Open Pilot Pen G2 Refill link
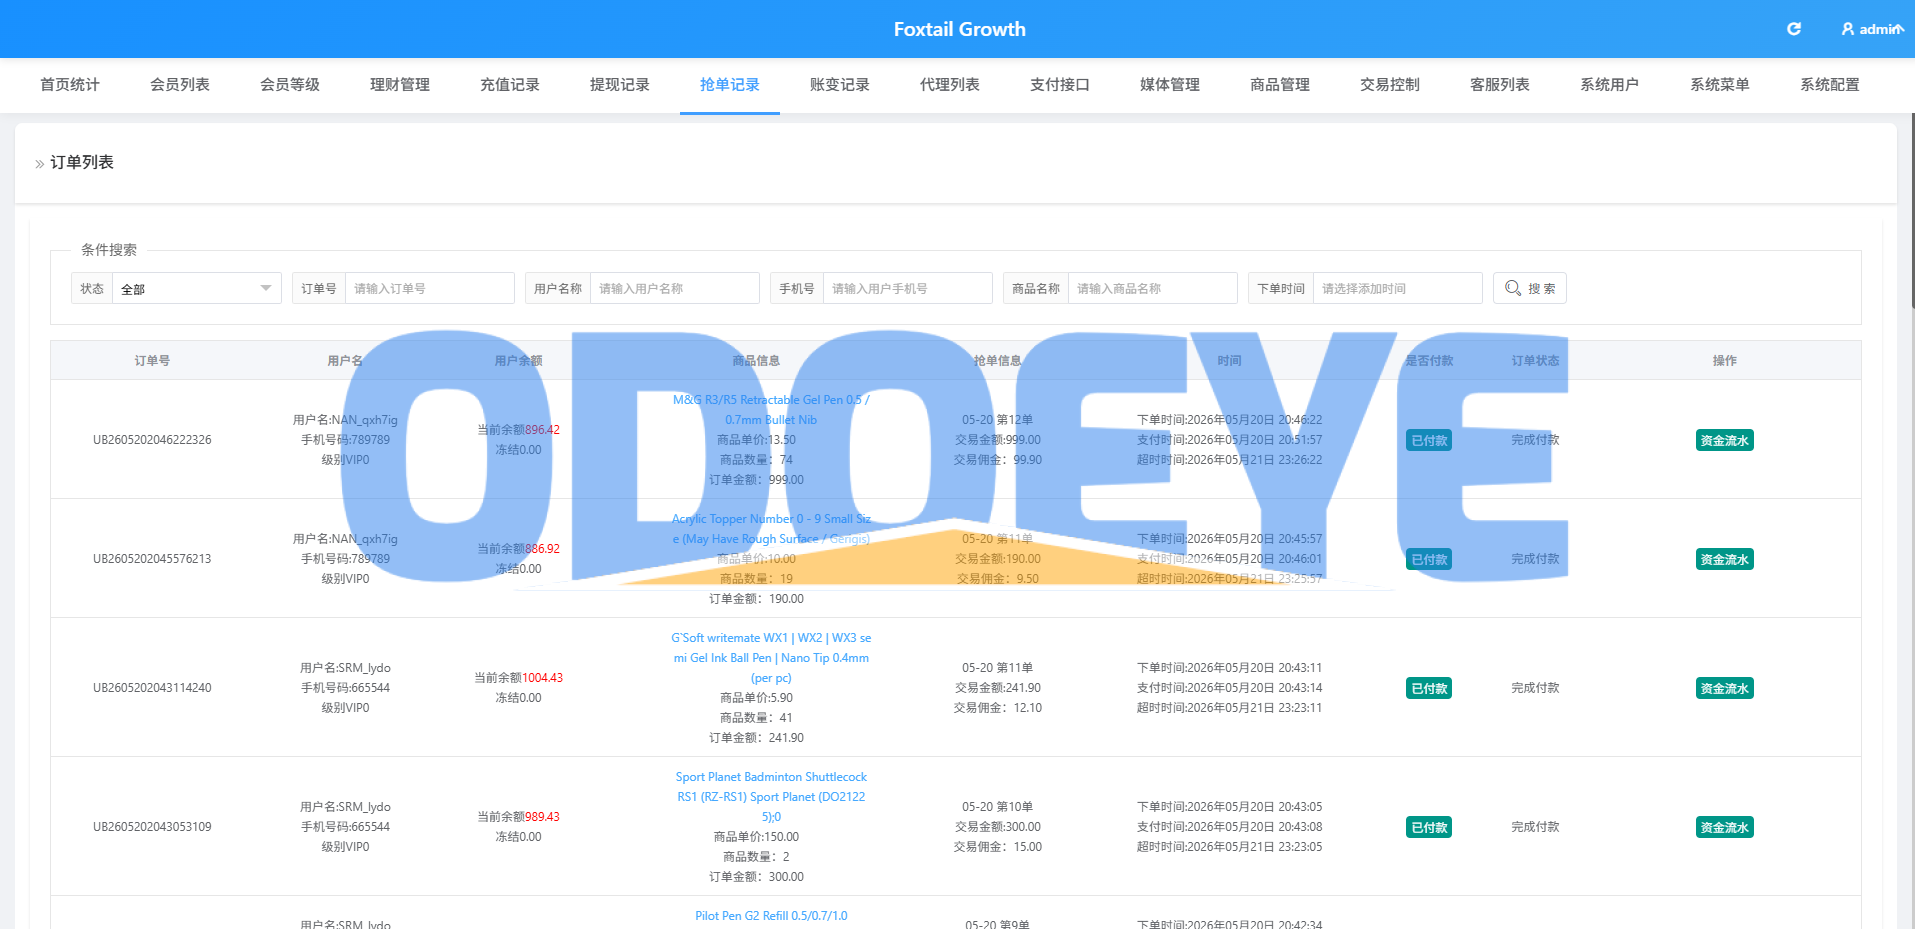This screenshot has width=1915, height=929. click(x=771, y=916)
